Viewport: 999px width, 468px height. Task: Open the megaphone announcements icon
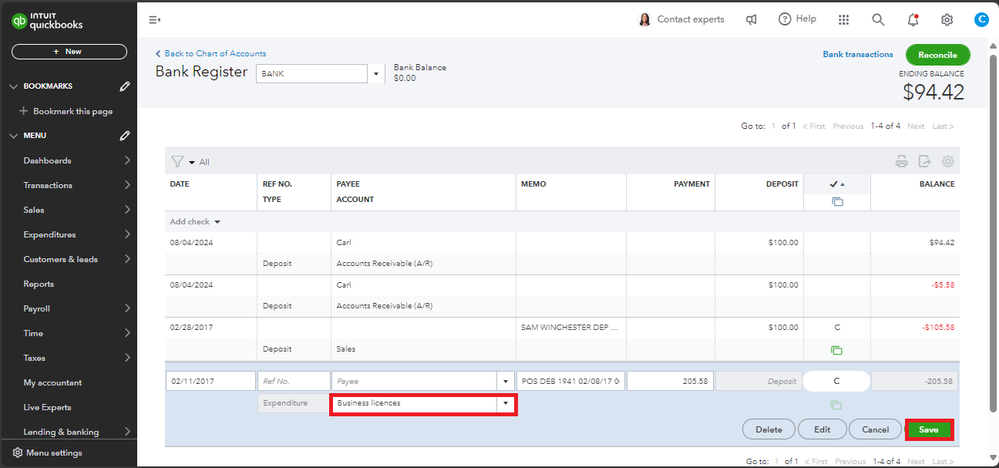point(751,20)
